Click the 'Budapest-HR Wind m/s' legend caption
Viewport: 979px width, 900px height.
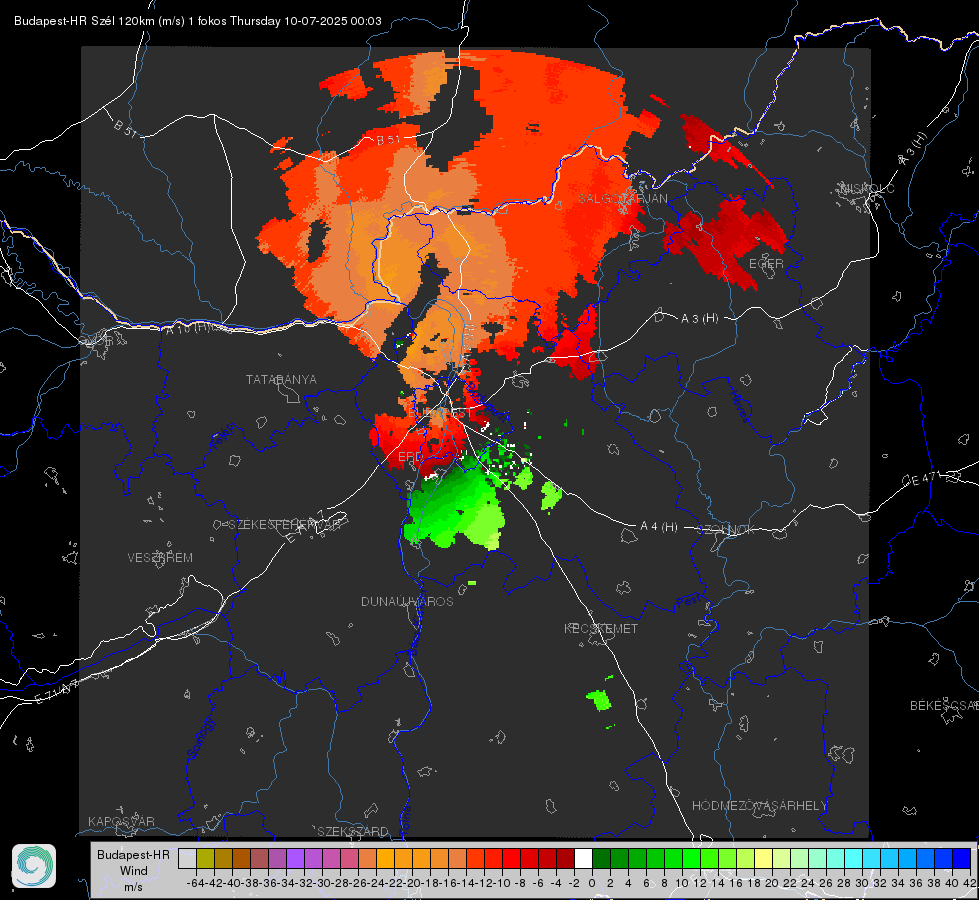134,870
